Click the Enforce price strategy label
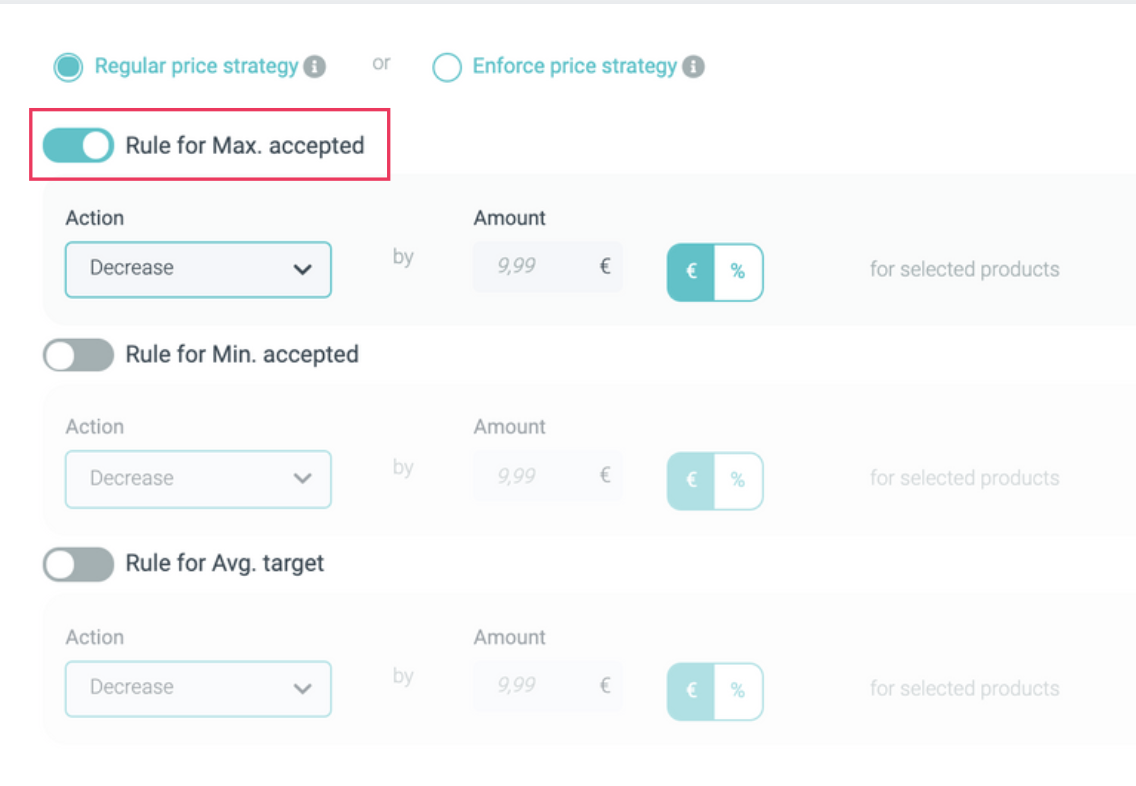The image size is (1136, 786). coord(575,67)
